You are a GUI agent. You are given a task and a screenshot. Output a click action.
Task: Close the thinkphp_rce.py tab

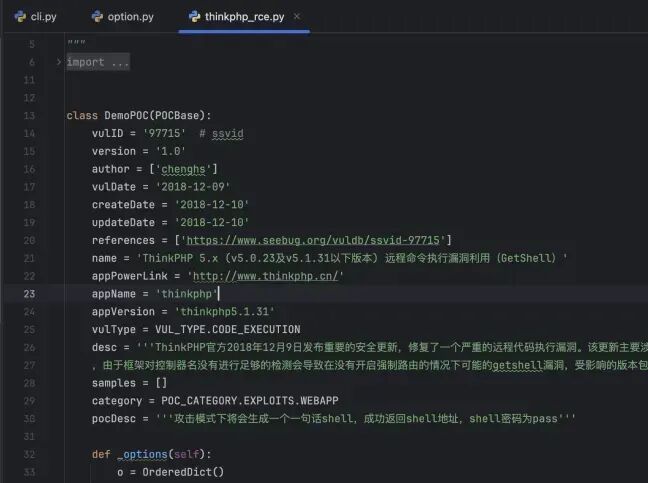tap(297, 16)
